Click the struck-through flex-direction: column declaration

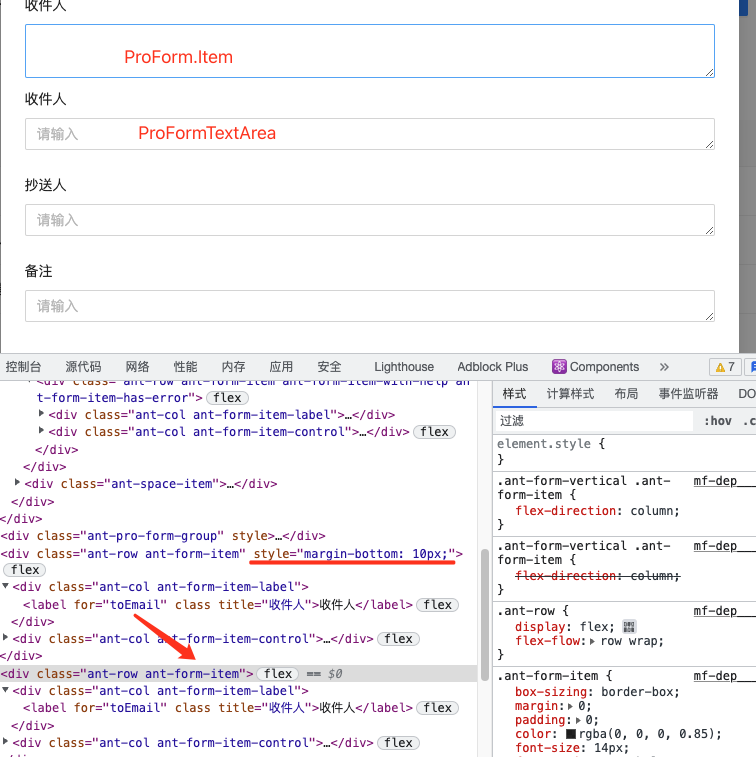click(x=598, y=576)
